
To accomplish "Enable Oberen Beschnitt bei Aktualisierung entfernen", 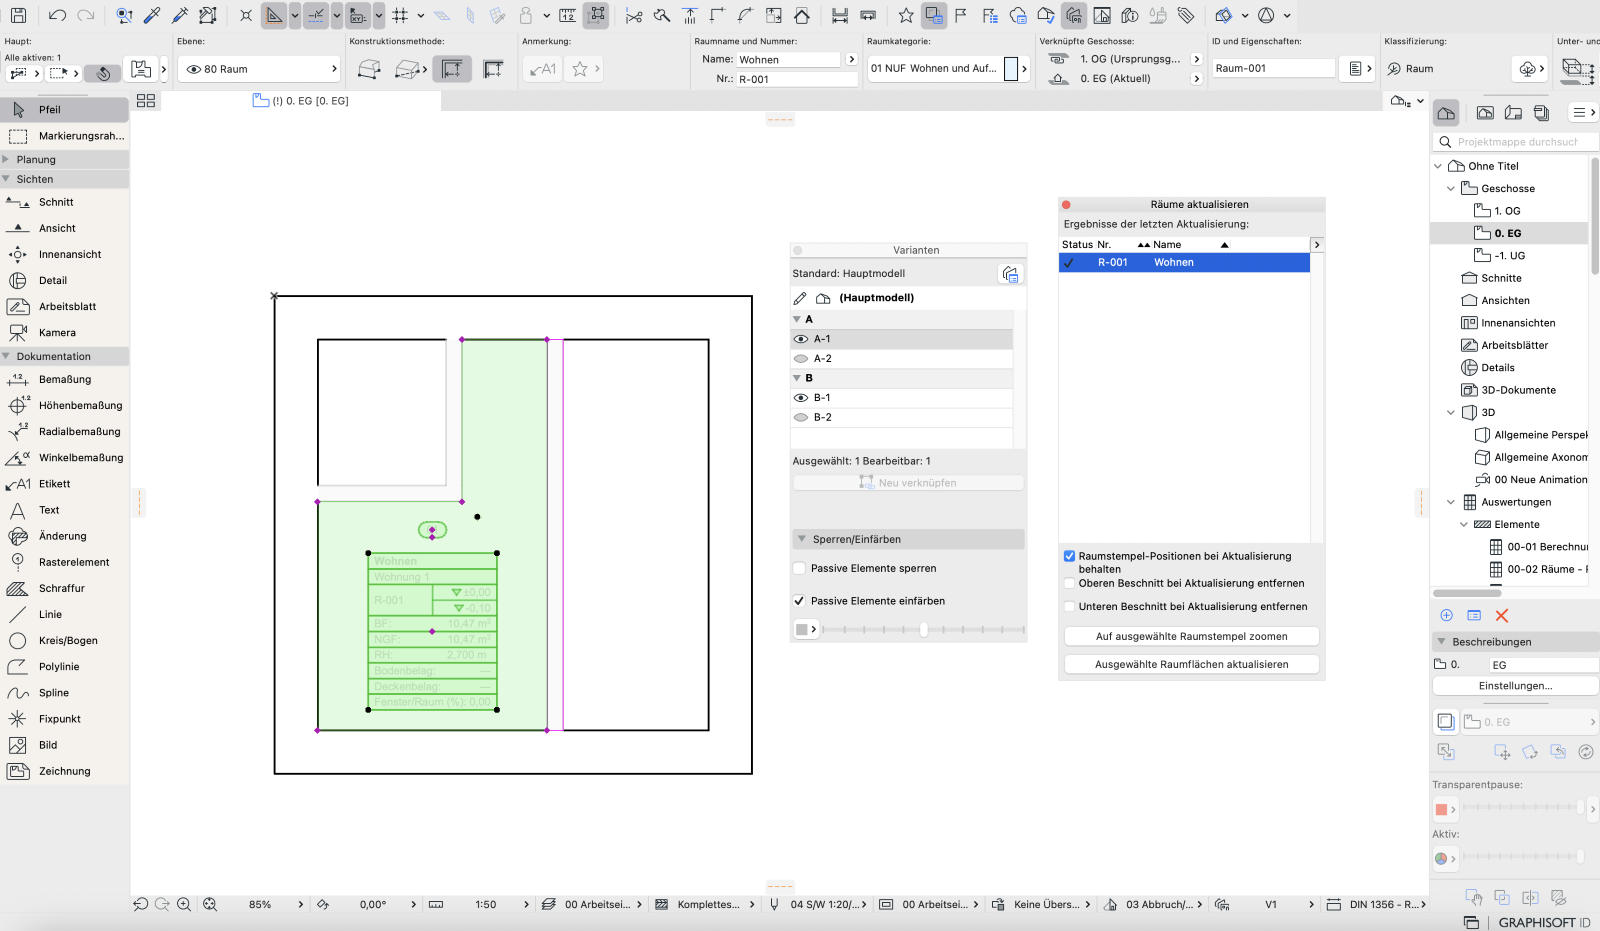I will coord(1069,583).
